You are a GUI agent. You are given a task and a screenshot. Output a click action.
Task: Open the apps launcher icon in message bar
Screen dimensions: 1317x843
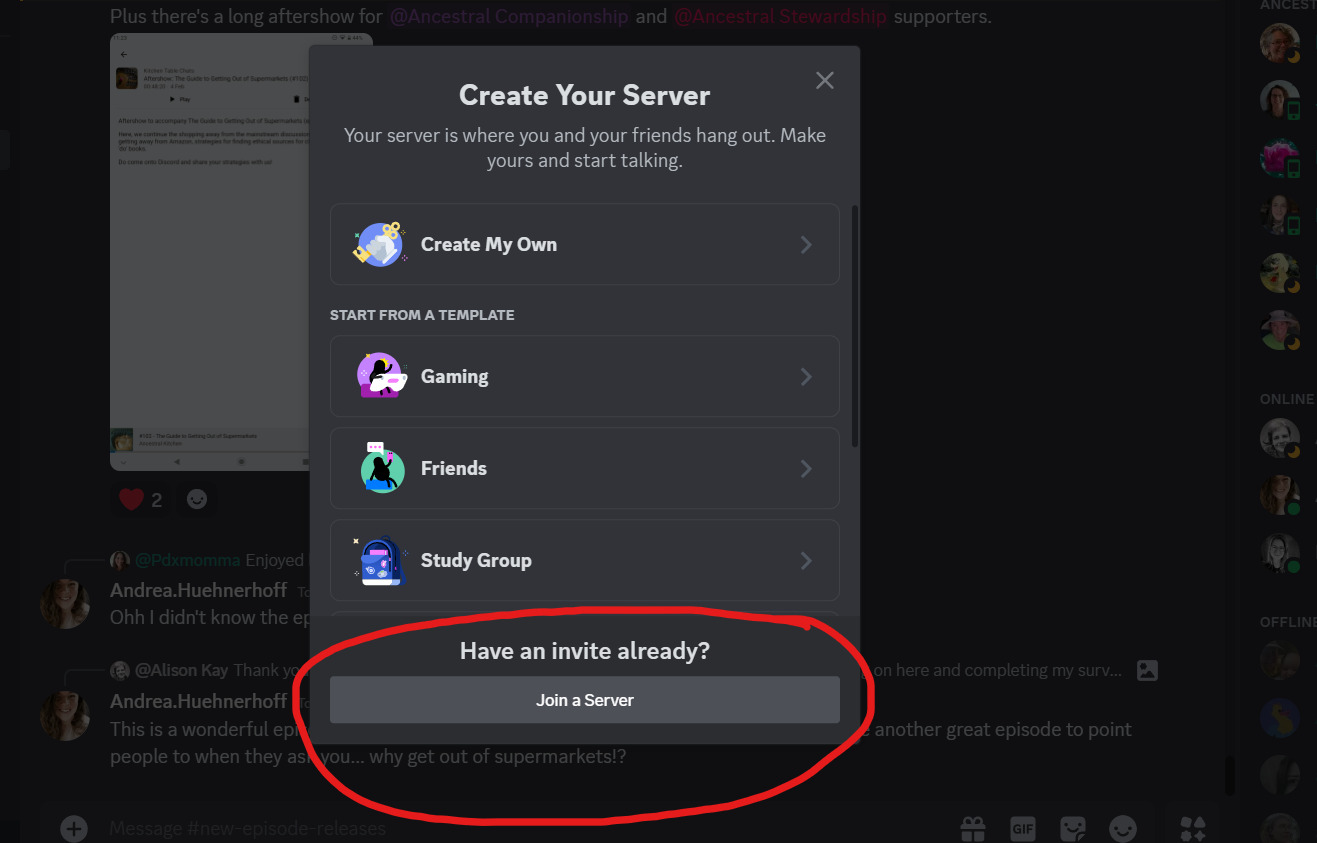[1193, 828]
